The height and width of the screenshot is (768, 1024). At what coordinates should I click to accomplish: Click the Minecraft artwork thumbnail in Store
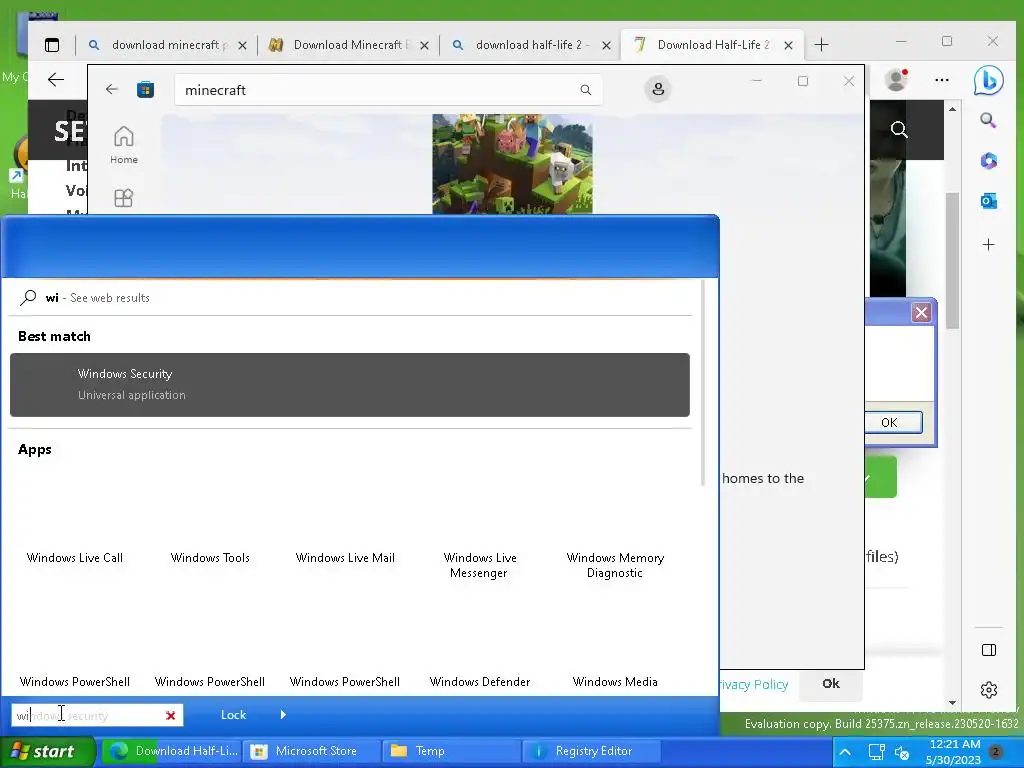click(512, 164)
